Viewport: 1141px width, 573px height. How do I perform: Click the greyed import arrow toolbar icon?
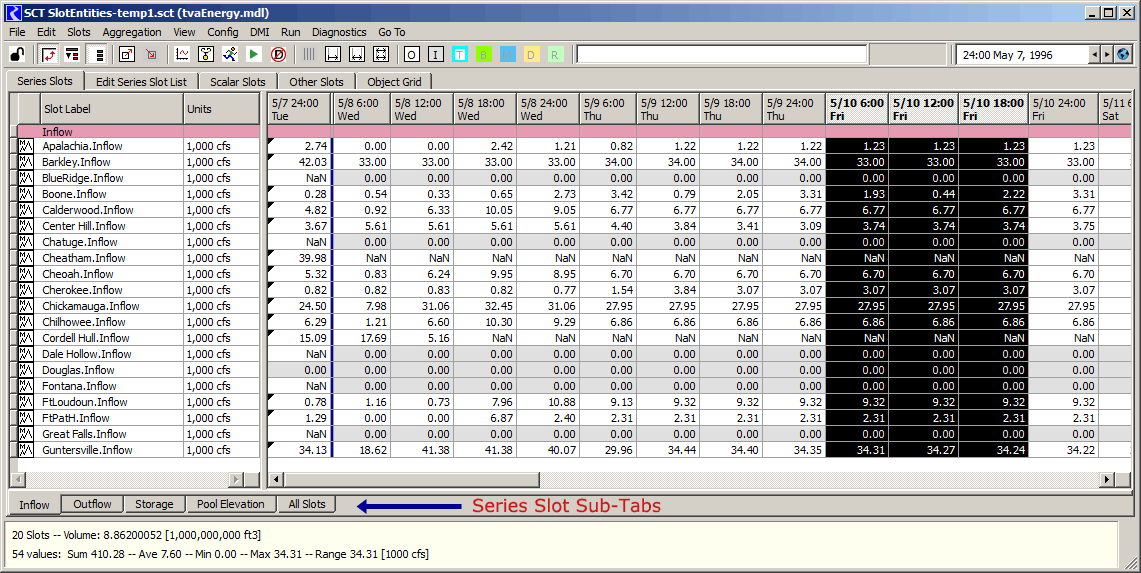(151, 55)
